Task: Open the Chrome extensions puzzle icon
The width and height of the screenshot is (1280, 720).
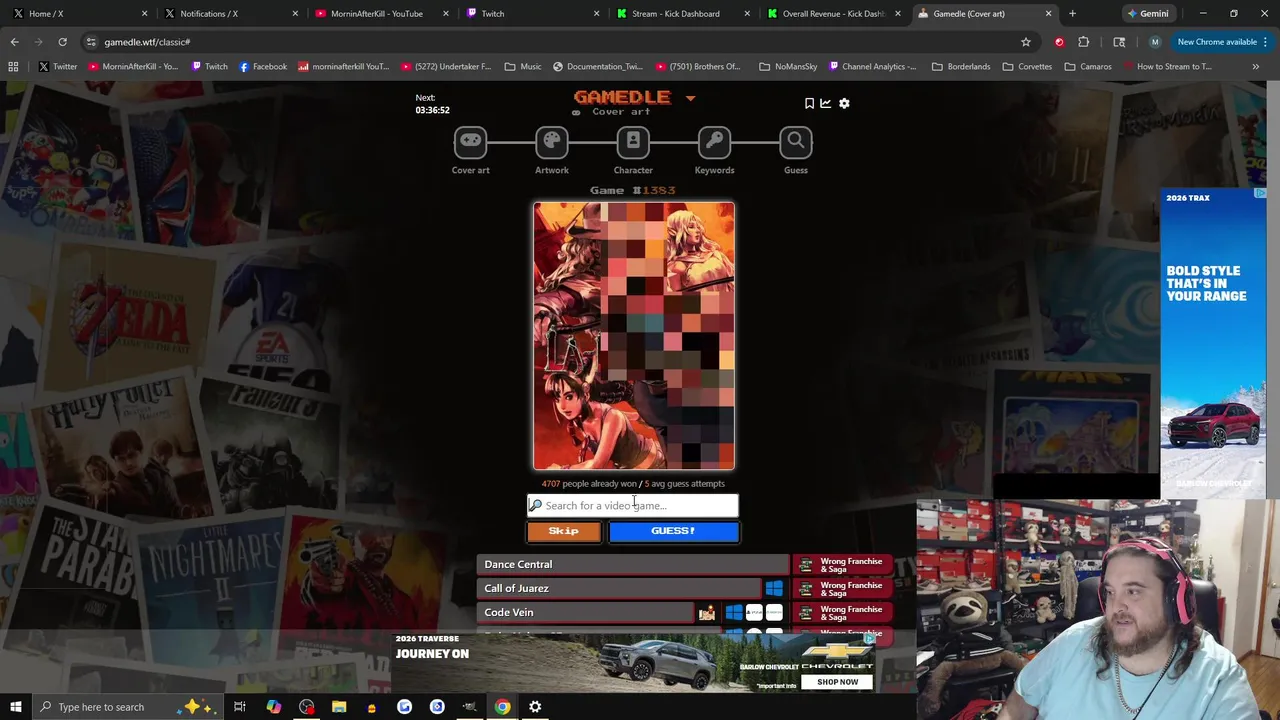Action: (1084, 42)
